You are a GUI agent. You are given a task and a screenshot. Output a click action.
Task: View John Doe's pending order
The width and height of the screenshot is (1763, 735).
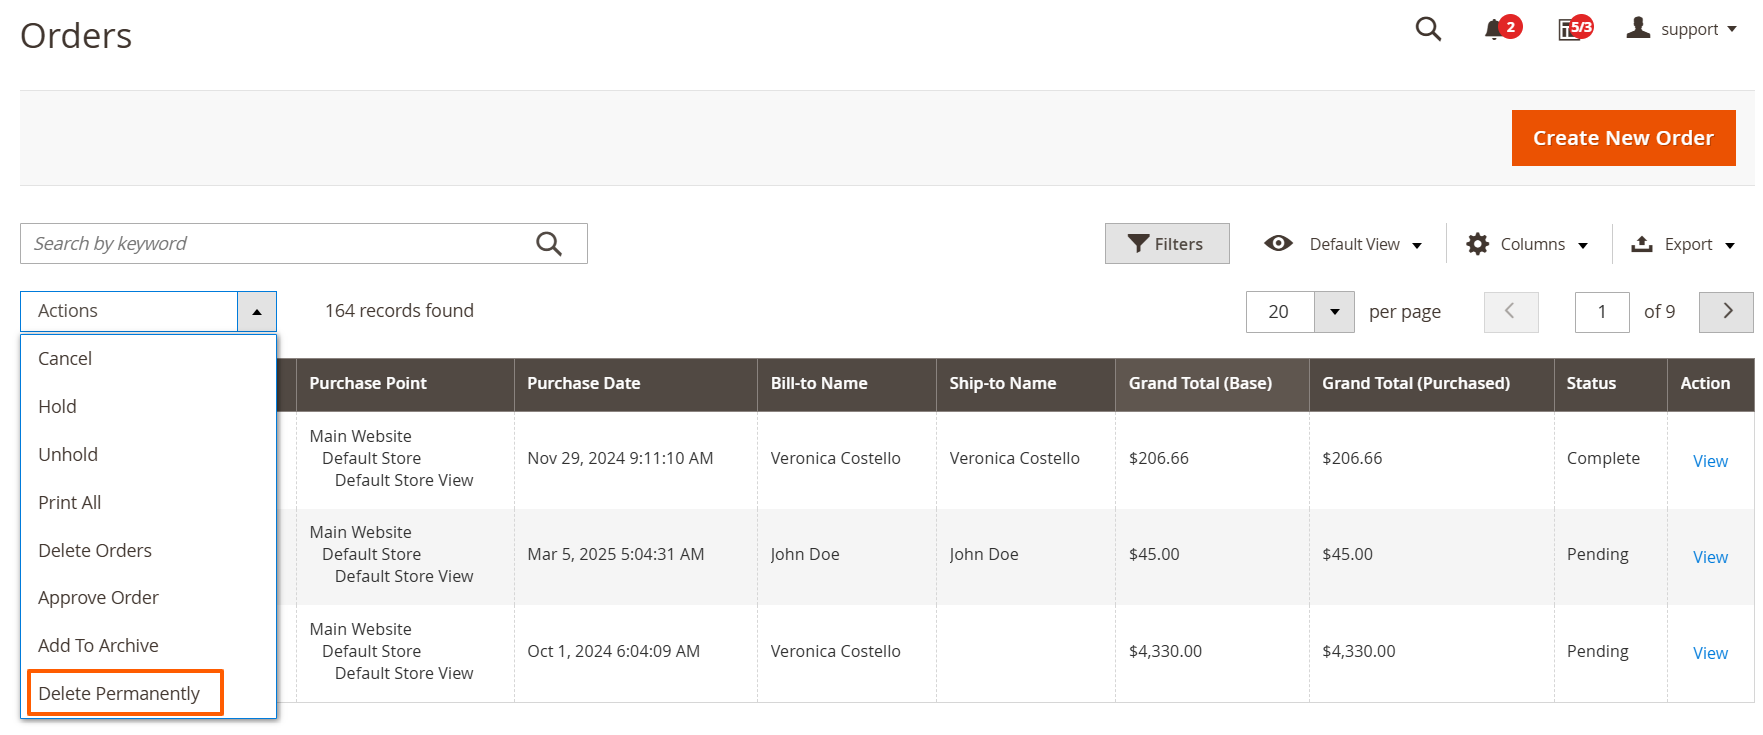click(x=1710, y=557)
